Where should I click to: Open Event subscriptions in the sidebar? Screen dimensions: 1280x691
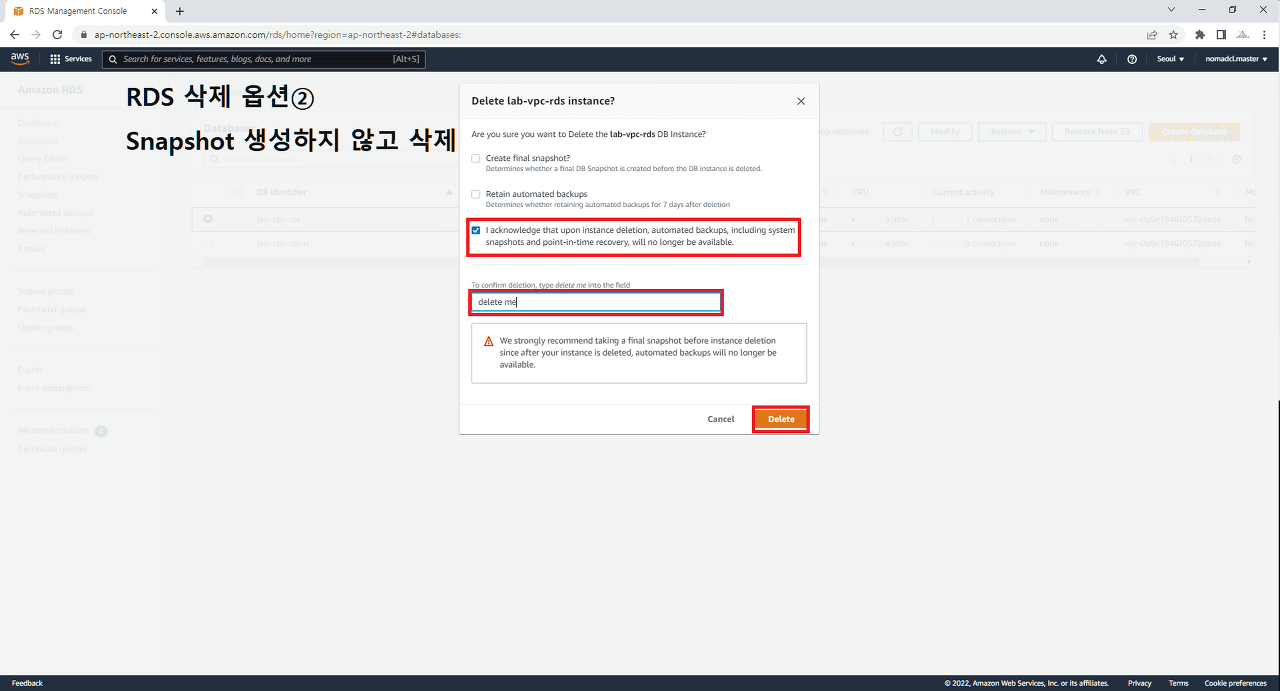(55, 388)
